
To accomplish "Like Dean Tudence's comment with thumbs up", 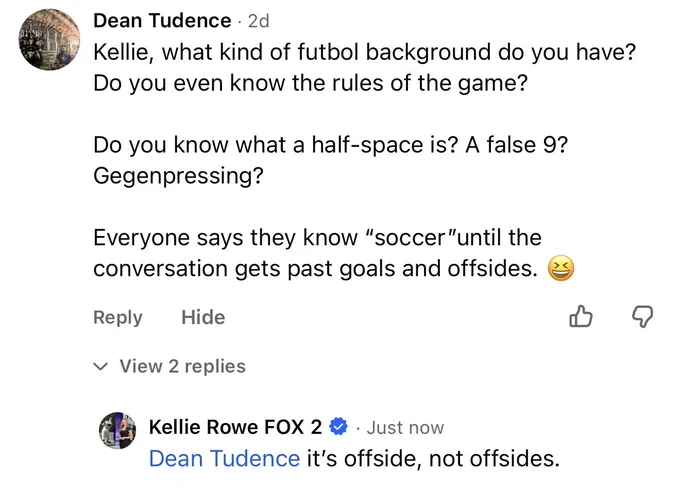I will pos(580,316).
